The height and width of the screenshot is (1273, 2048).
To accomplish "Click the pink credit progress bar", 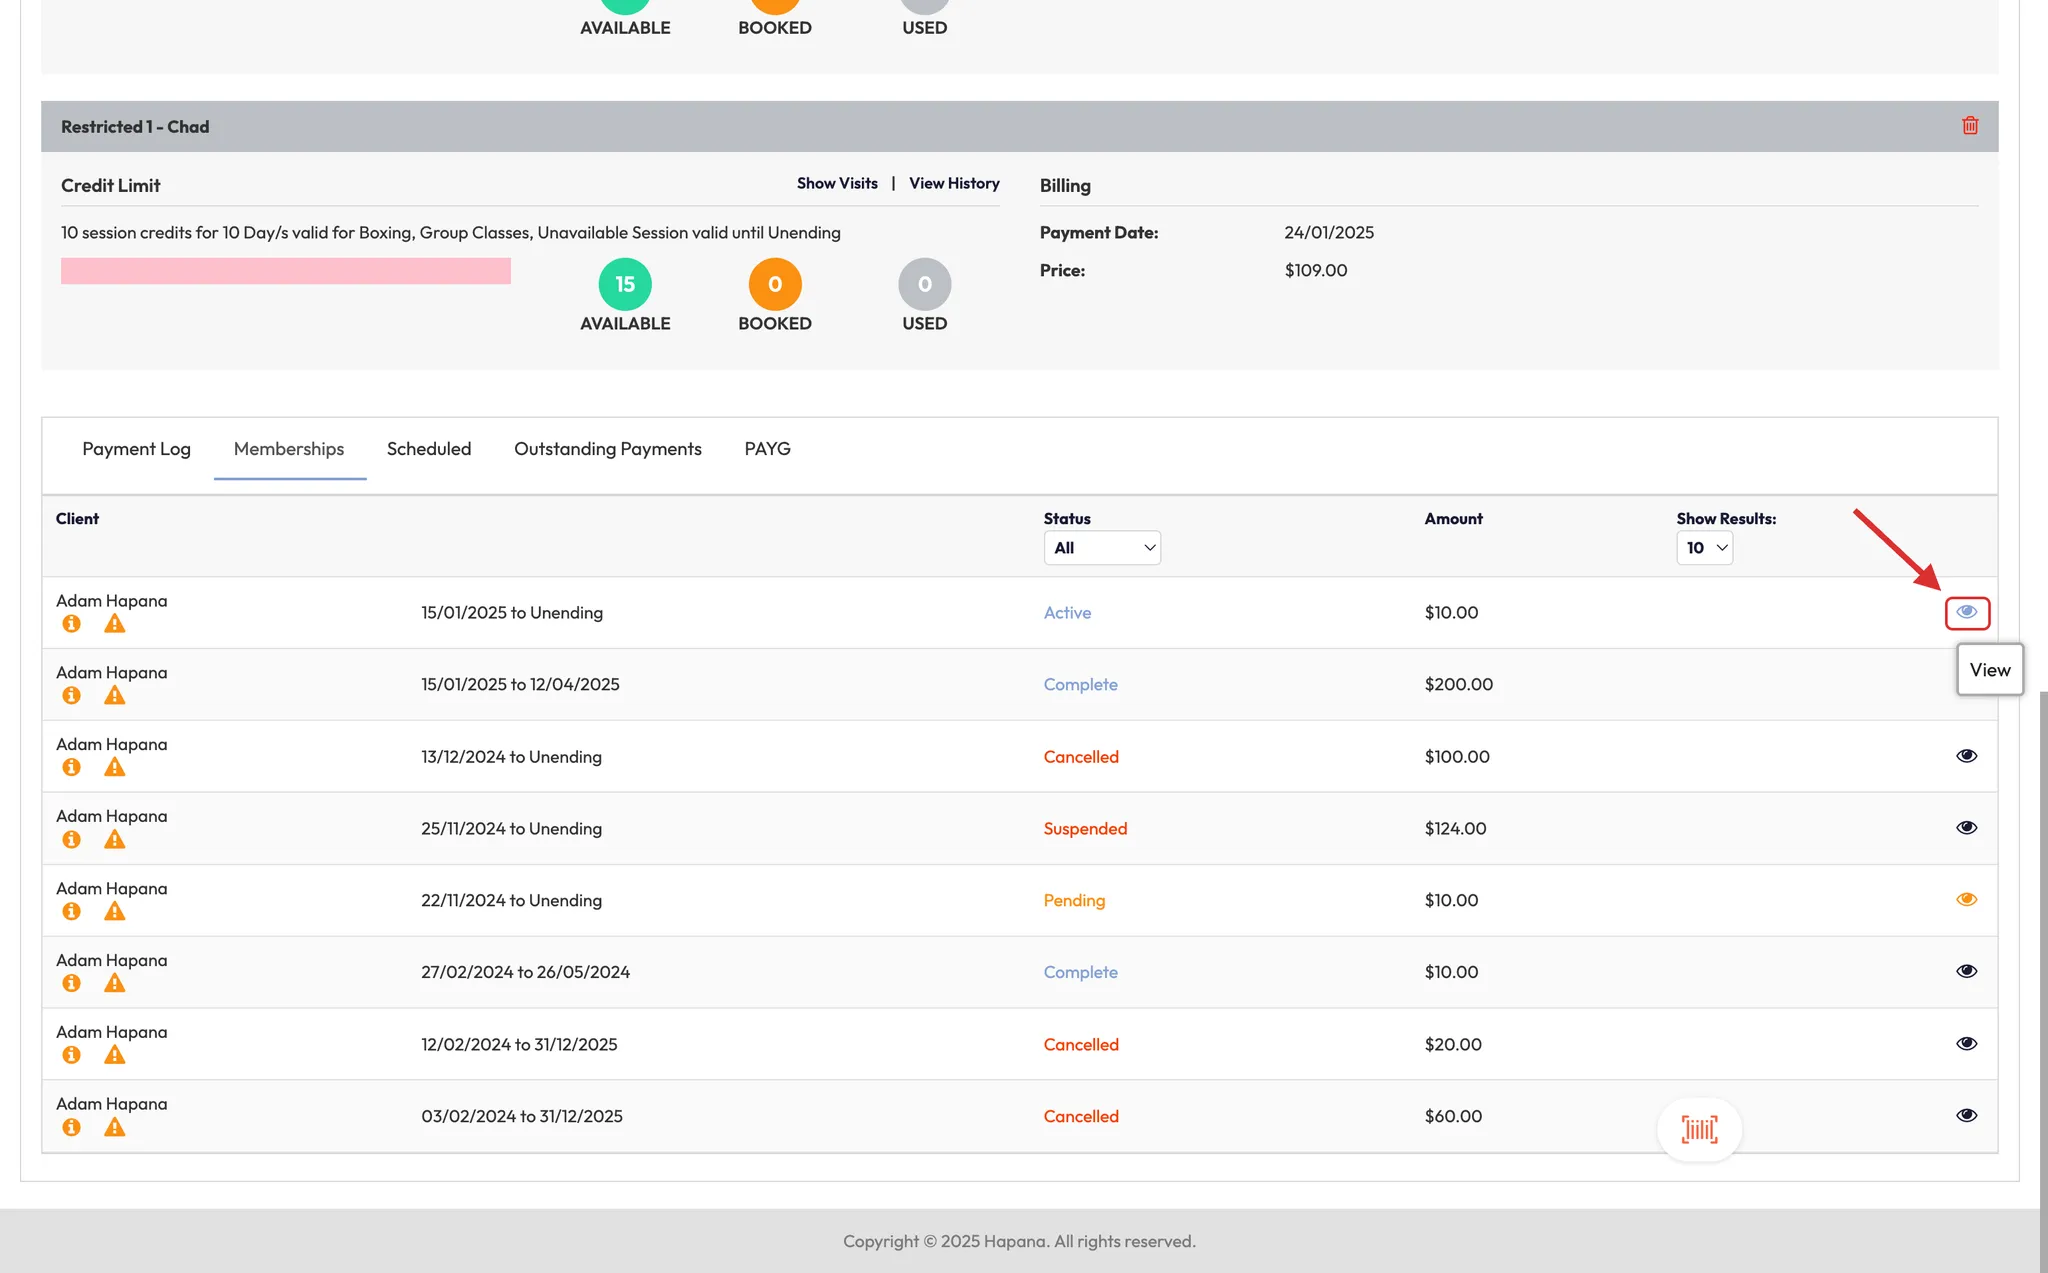I will pyautogui.click(x=286, y=271).
